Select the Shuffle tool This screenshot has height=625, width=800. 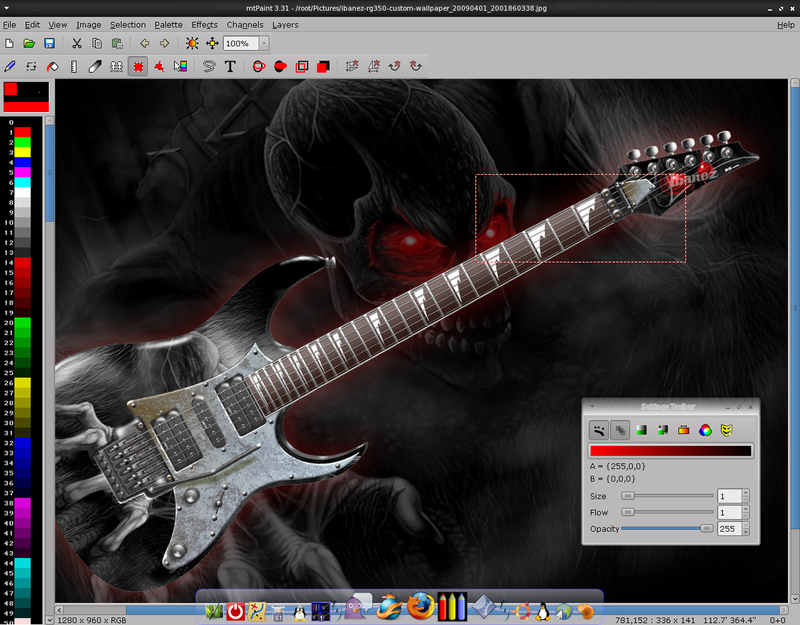(31, 66)
